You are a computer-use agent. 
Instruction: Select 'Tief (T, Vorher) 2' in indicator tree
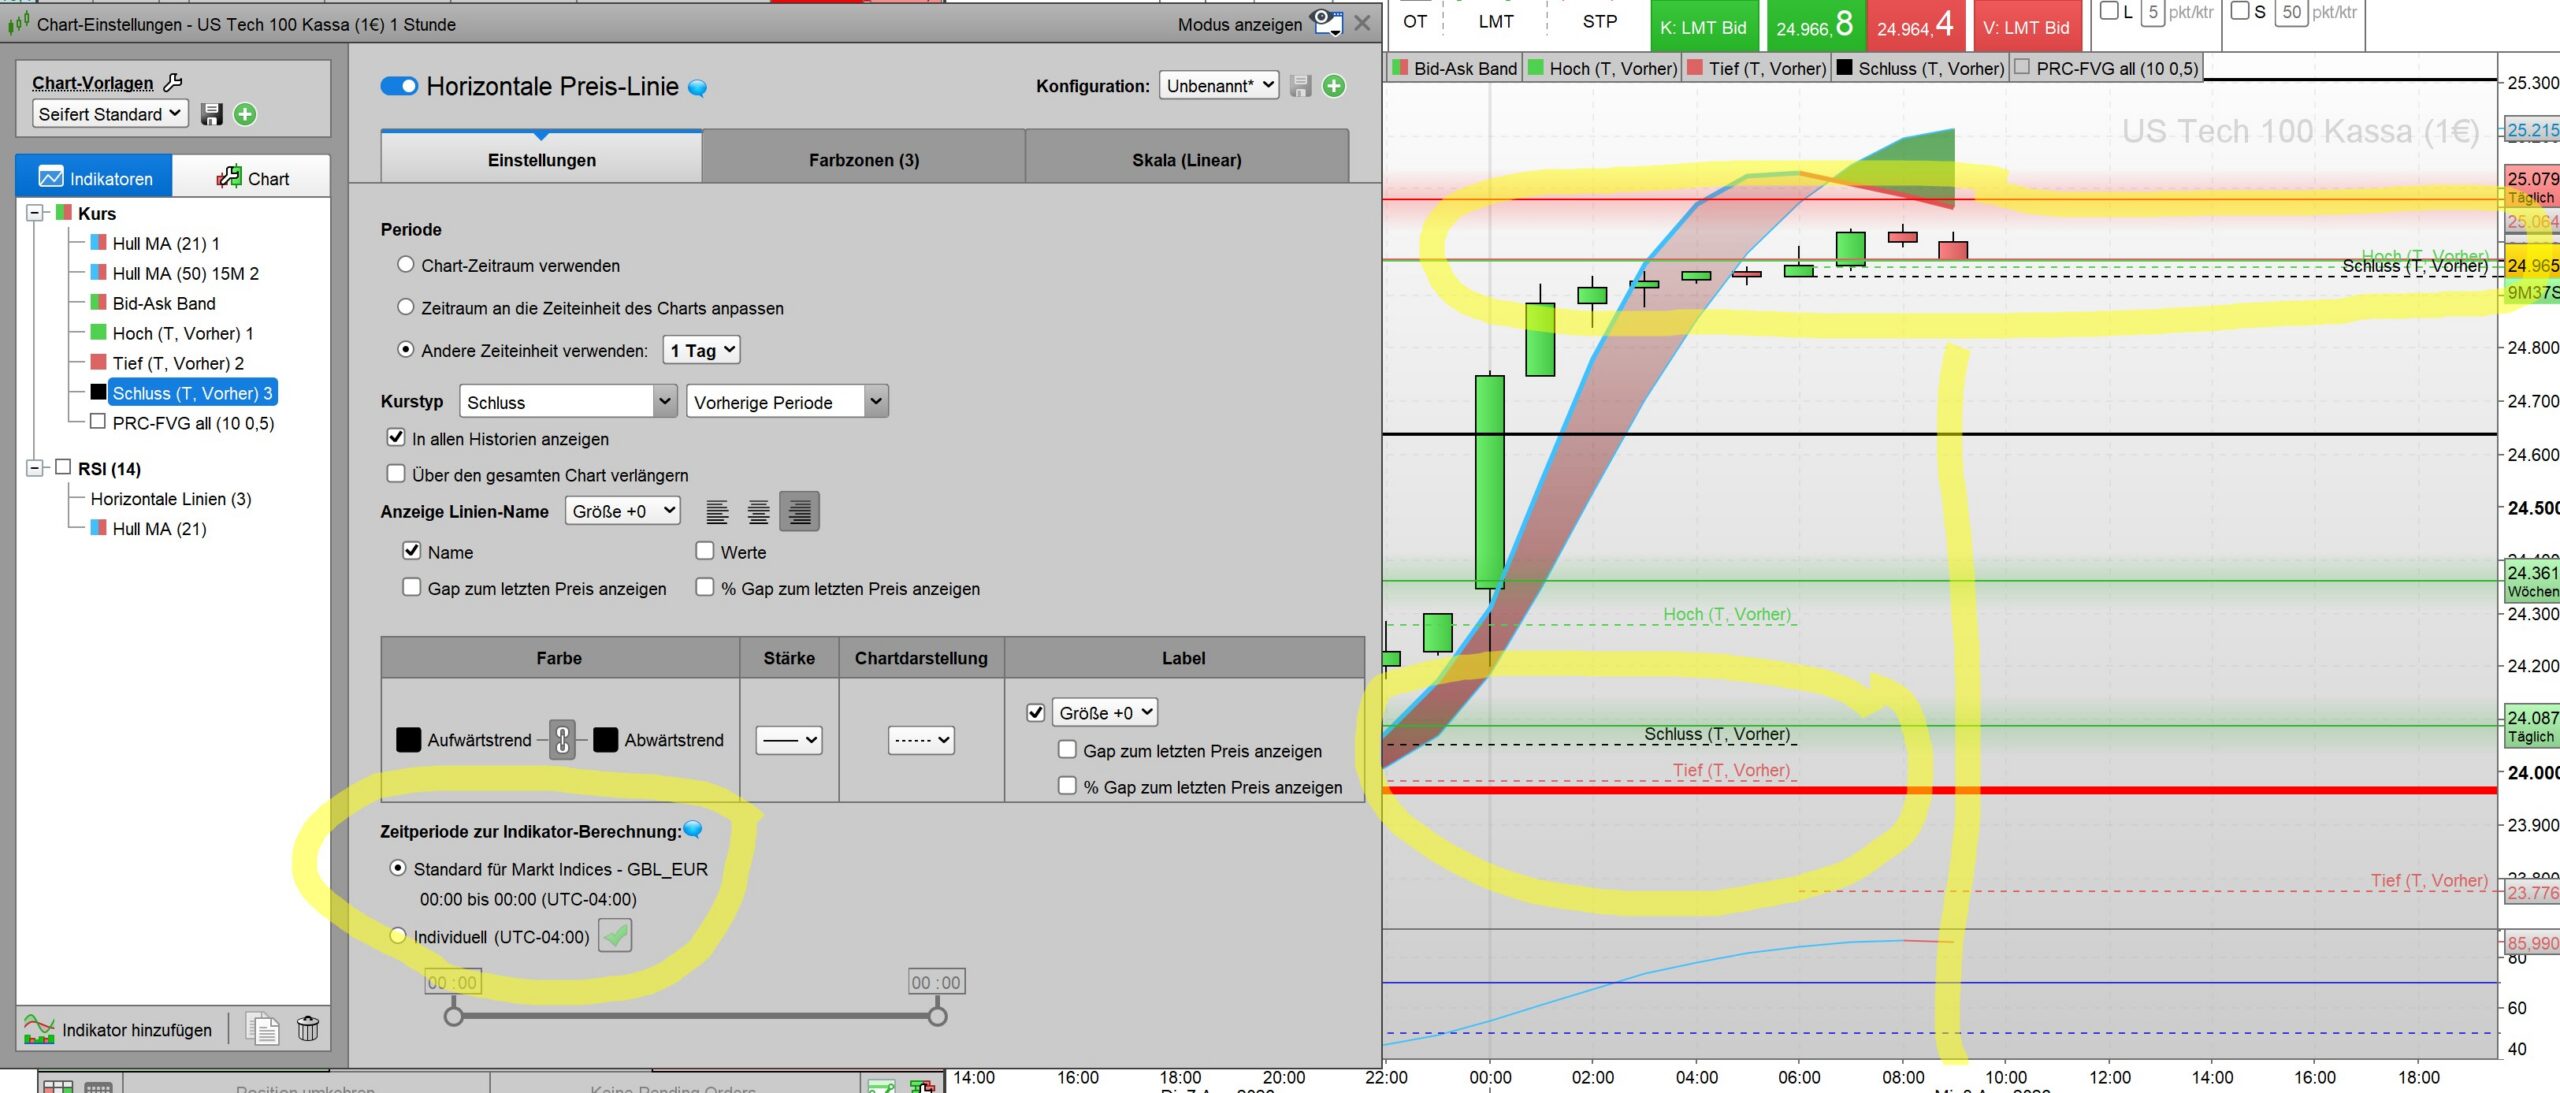[177, 363]
